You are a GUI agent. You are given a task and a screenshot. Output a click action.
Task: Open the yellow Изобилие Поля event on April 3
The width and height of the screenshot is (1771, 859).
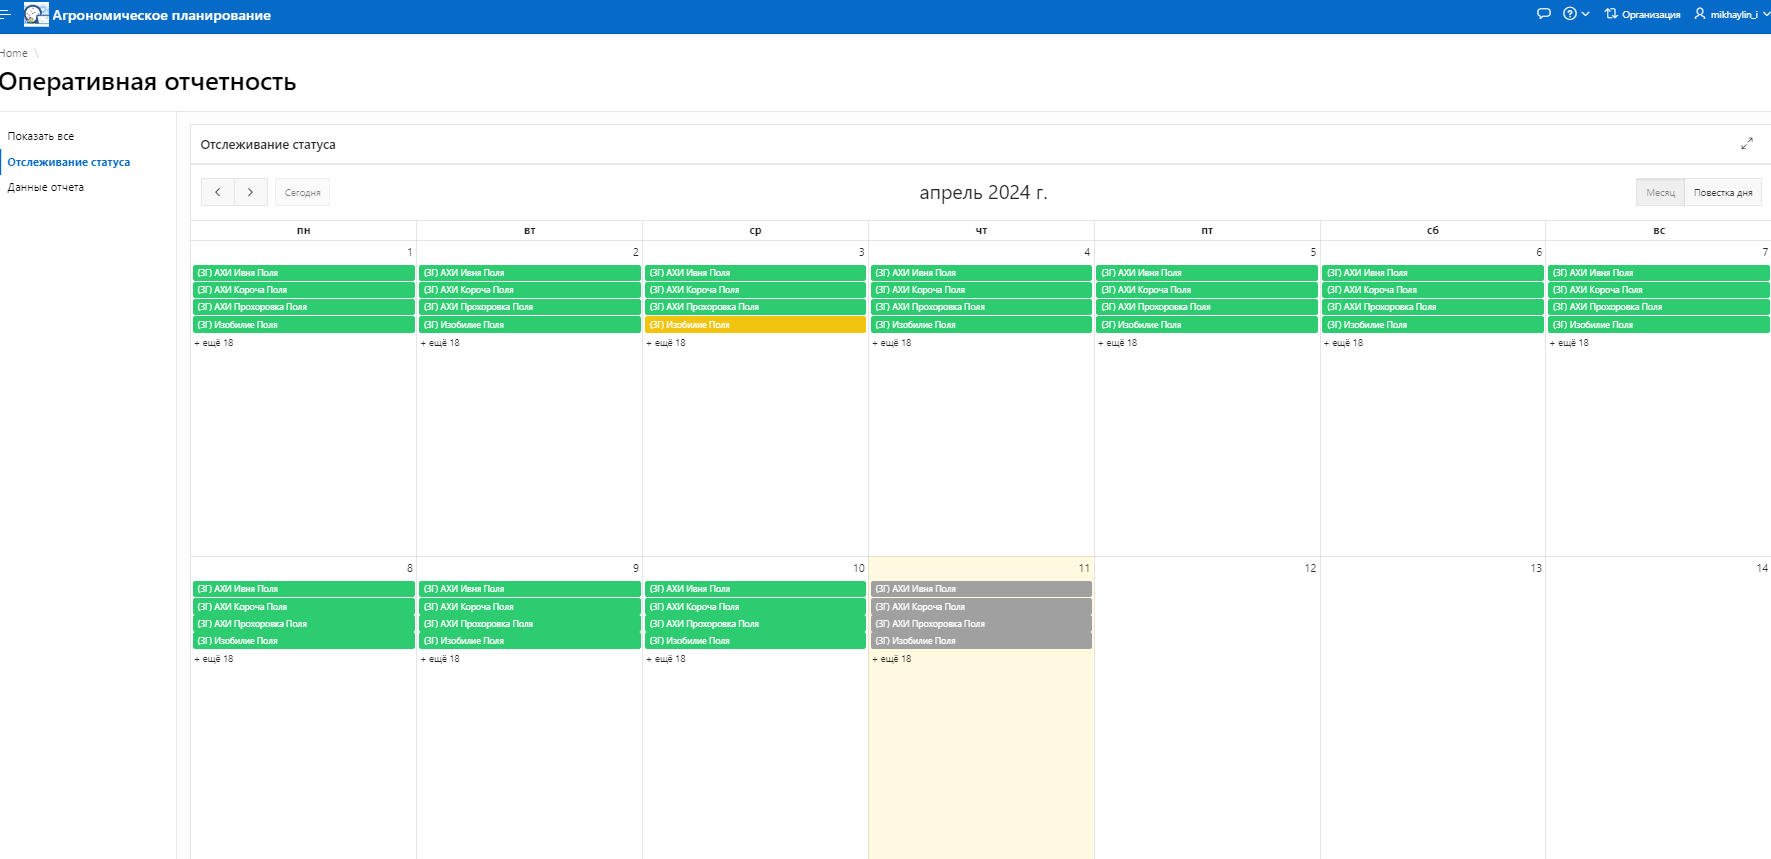point(755,325)
